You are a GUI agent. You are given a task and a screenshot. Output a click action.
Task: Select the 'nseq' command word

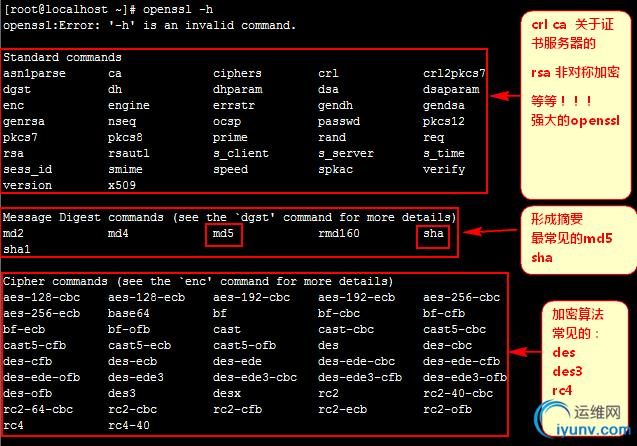tap(122, 121)
